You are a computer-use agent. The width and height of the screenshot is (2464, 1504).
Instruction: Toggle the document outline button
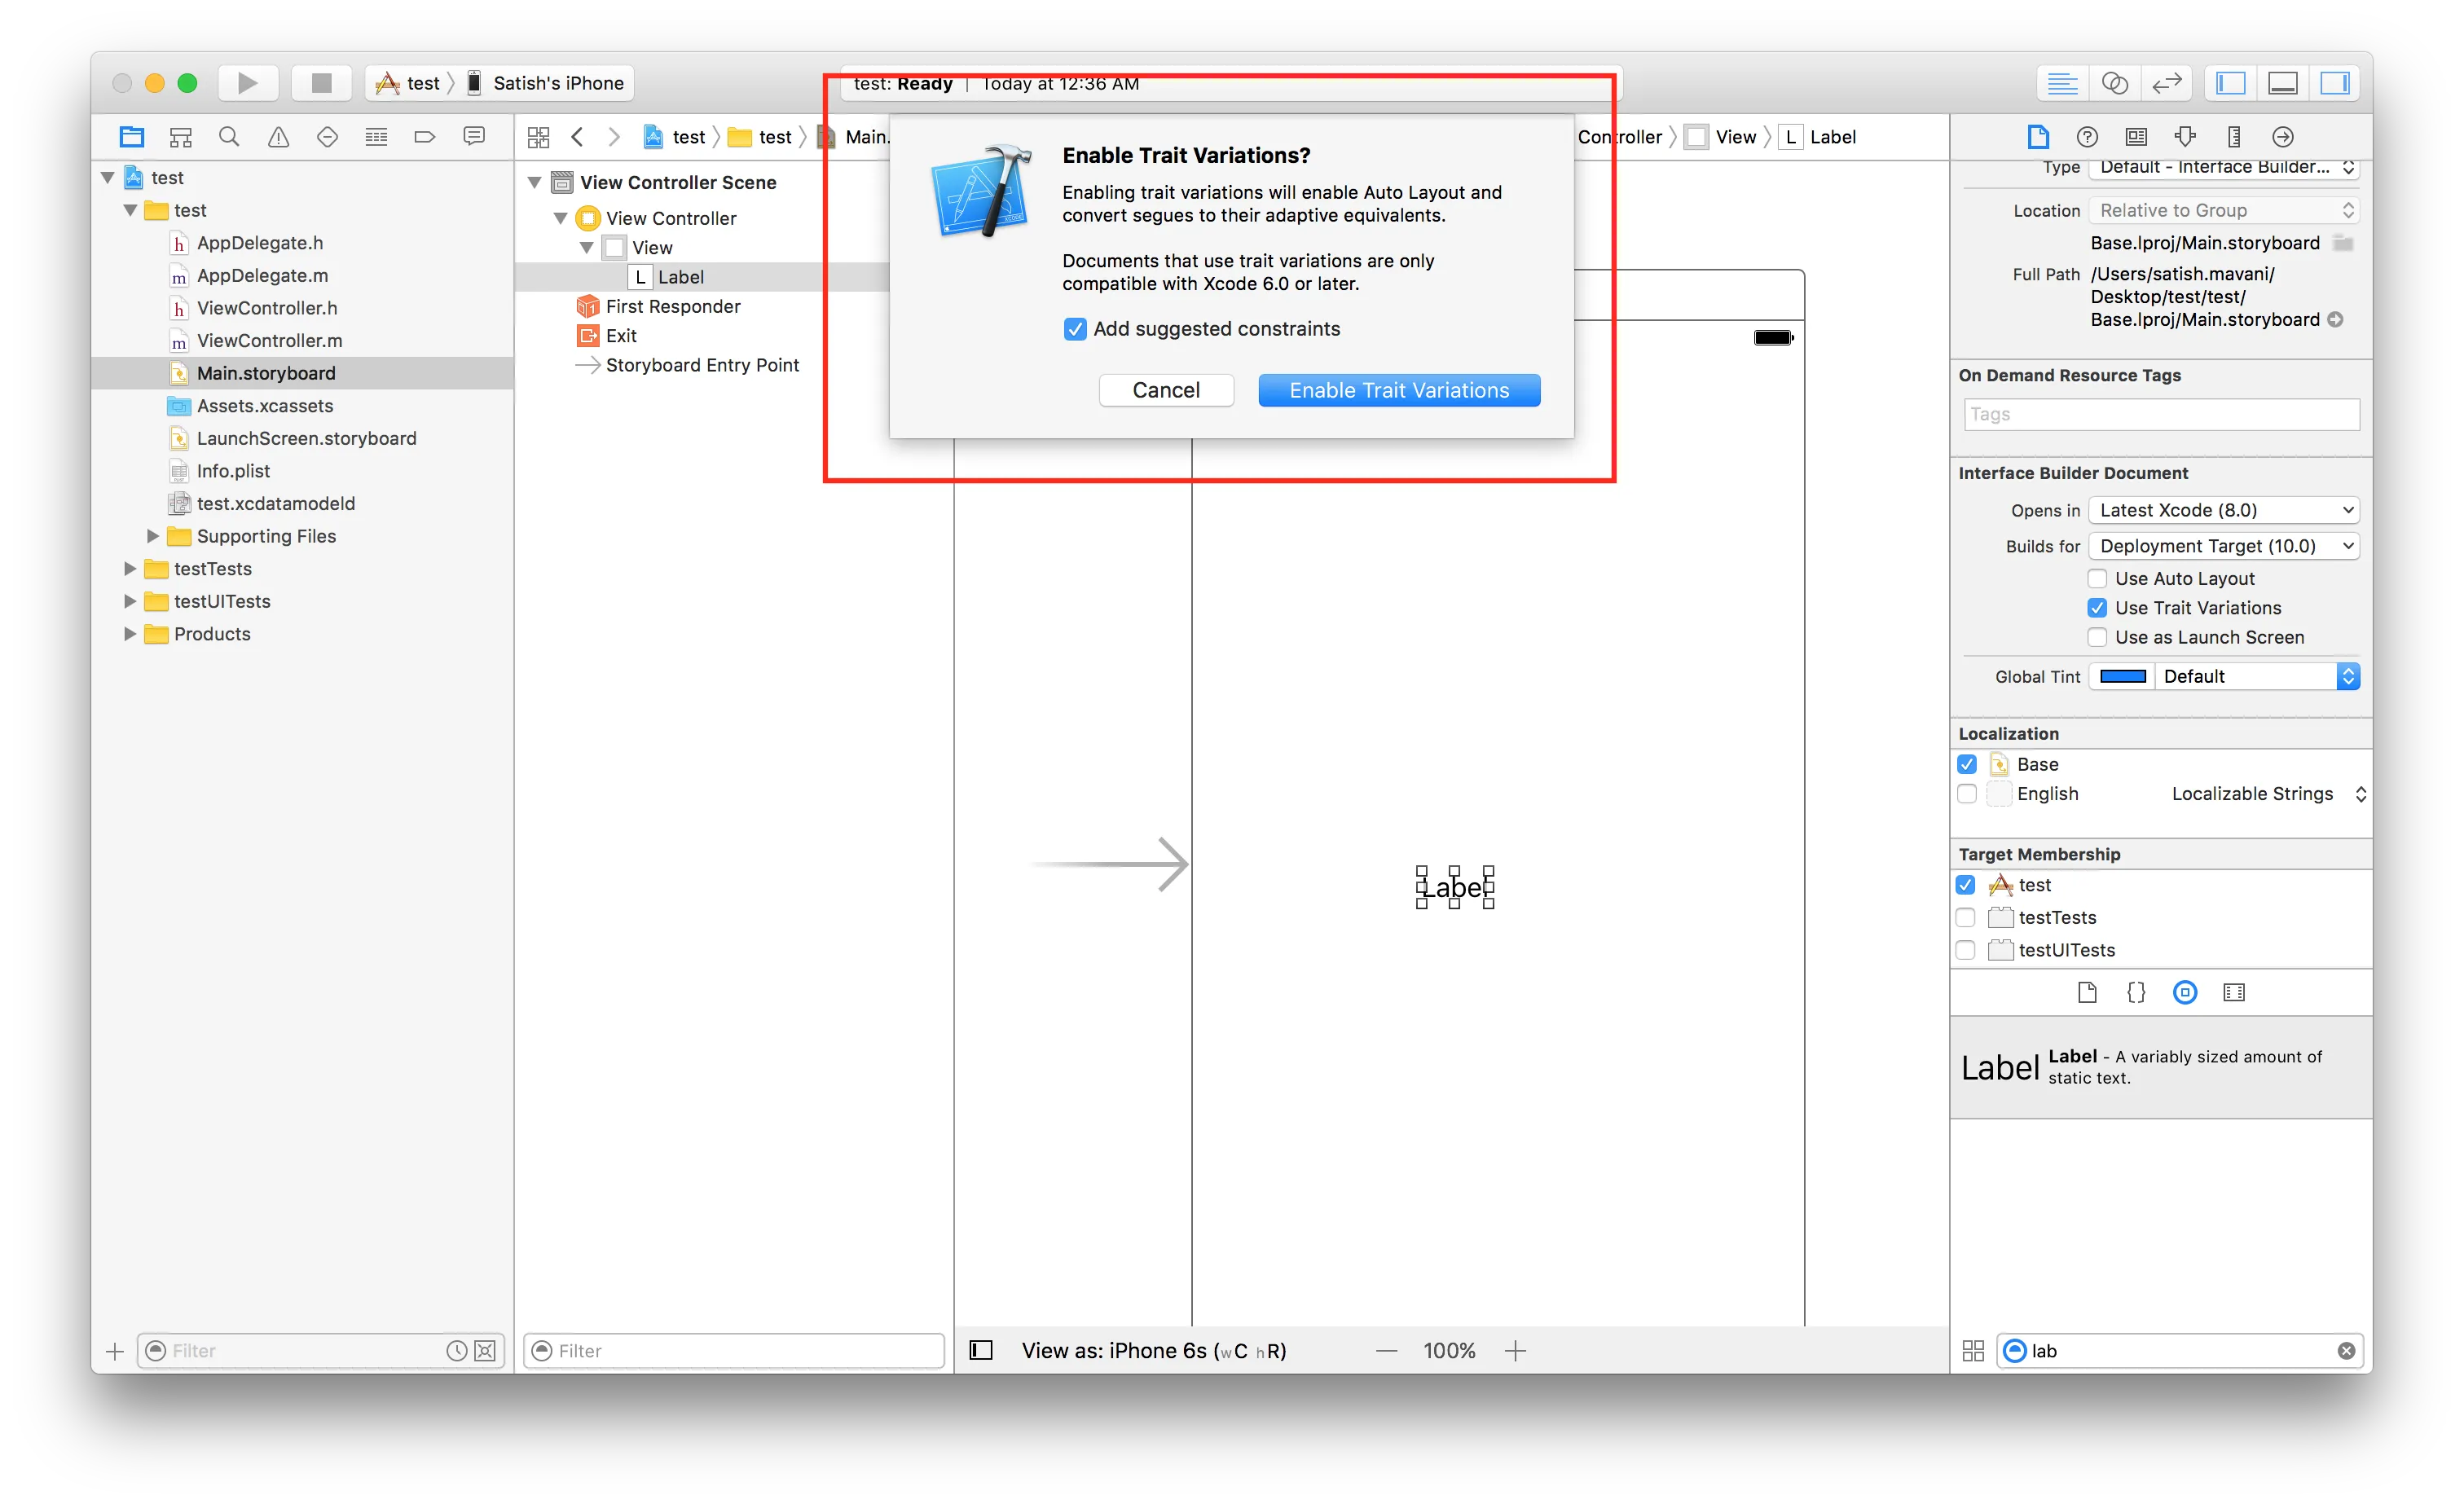tap(981, 1350)
